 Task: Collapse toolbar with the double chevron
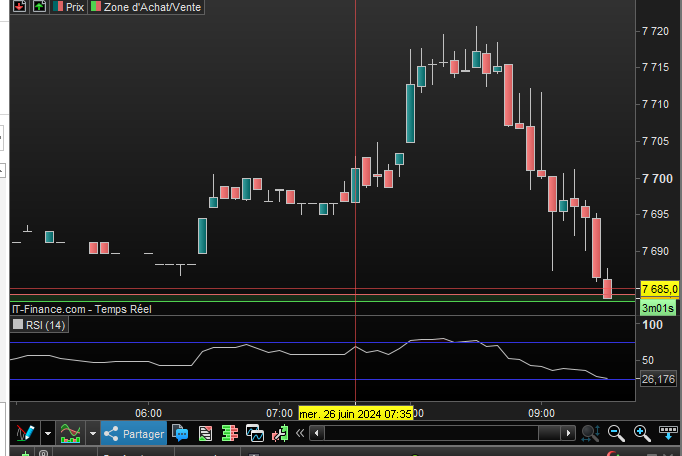tap(300, 433)
